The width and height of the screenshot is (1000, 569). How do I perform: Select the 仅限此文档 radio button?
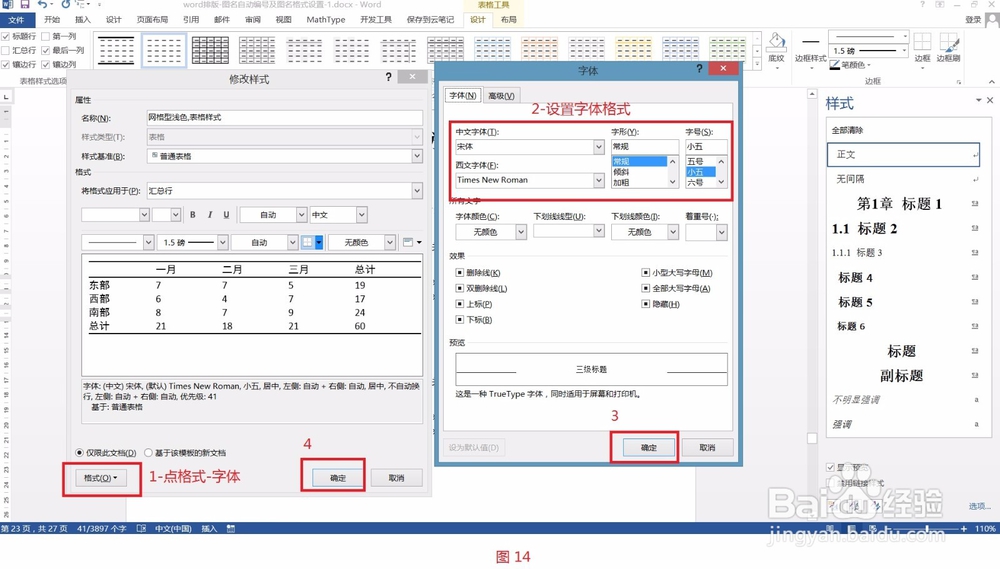(80, 453)
